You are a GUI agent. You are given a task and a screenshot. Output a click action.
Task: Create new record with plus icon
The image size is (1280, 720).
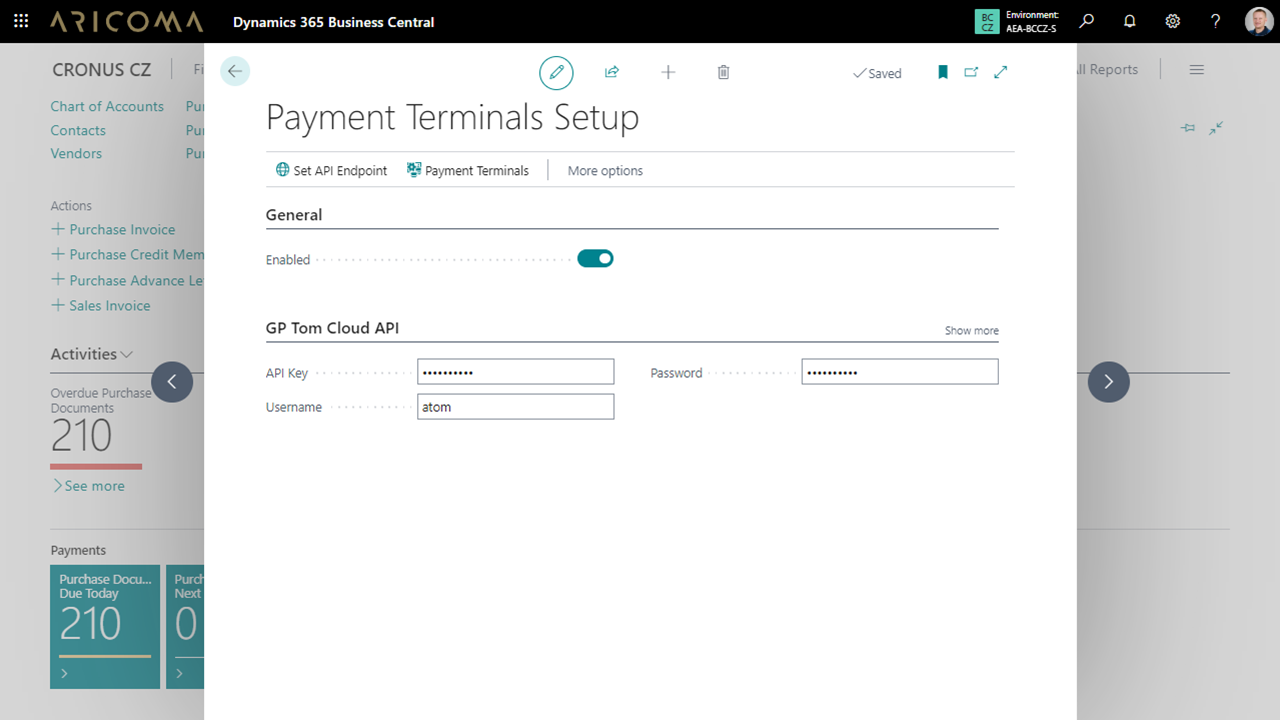click(x=668, y=72)
